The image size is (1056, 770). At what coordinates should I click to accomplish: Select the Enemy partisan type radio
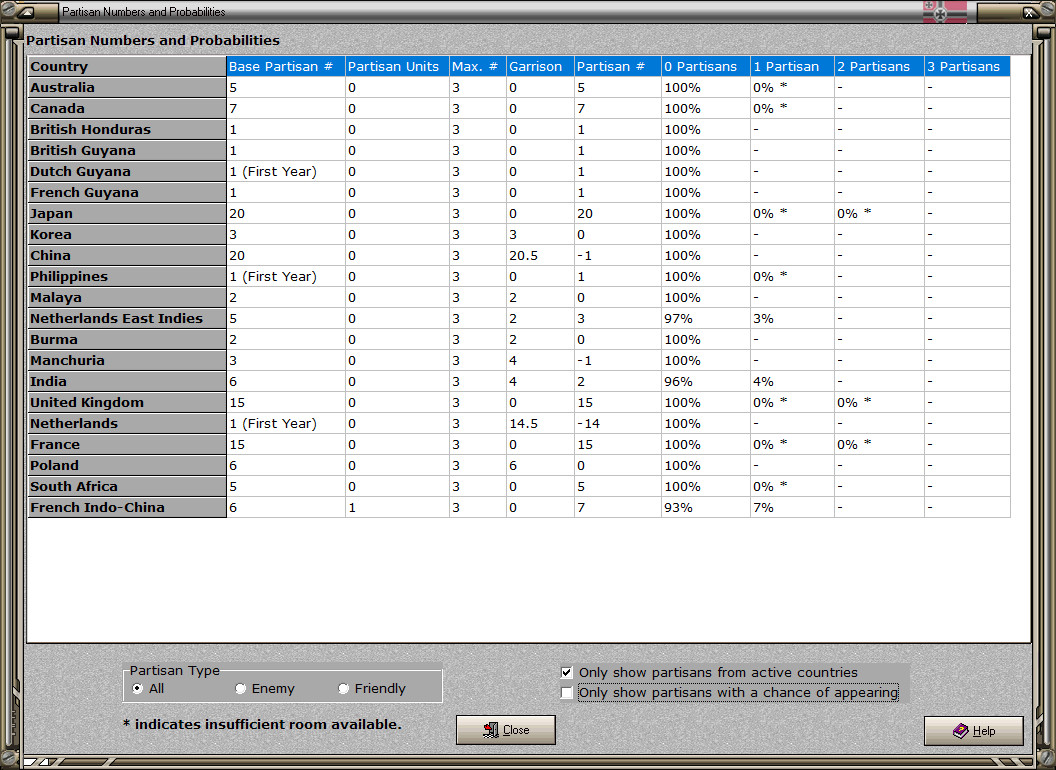240,688
